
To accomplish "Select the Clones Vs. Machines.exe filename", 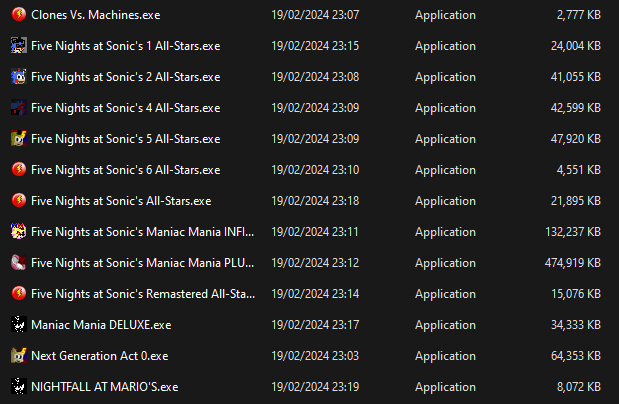I will pos(95,15).
